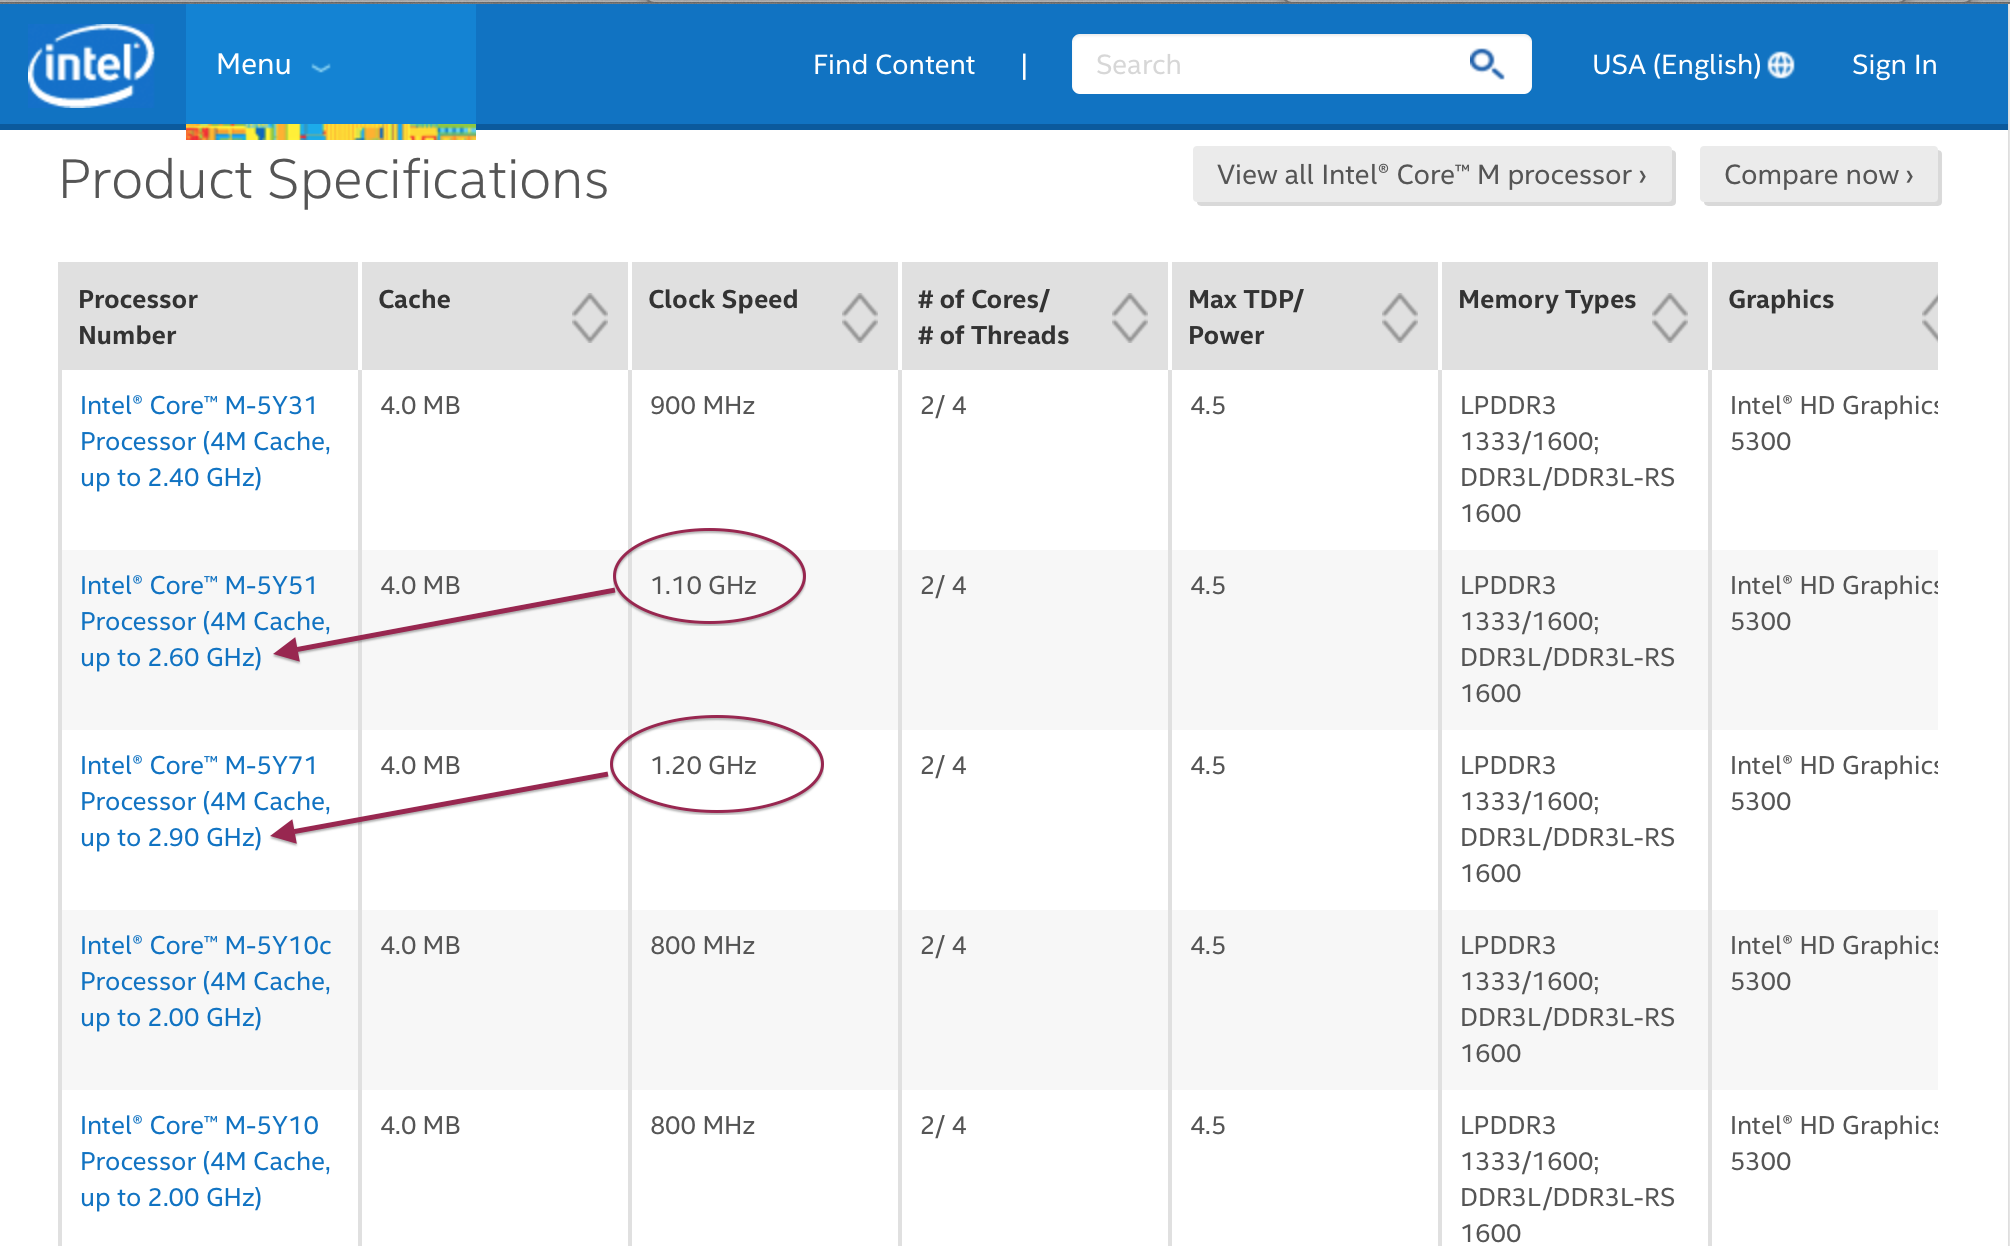The height and width of the screenshot is (1246, 2010).
Task: Click the Compare now button
Action: pyautogui.click(x=1819, y=175)
